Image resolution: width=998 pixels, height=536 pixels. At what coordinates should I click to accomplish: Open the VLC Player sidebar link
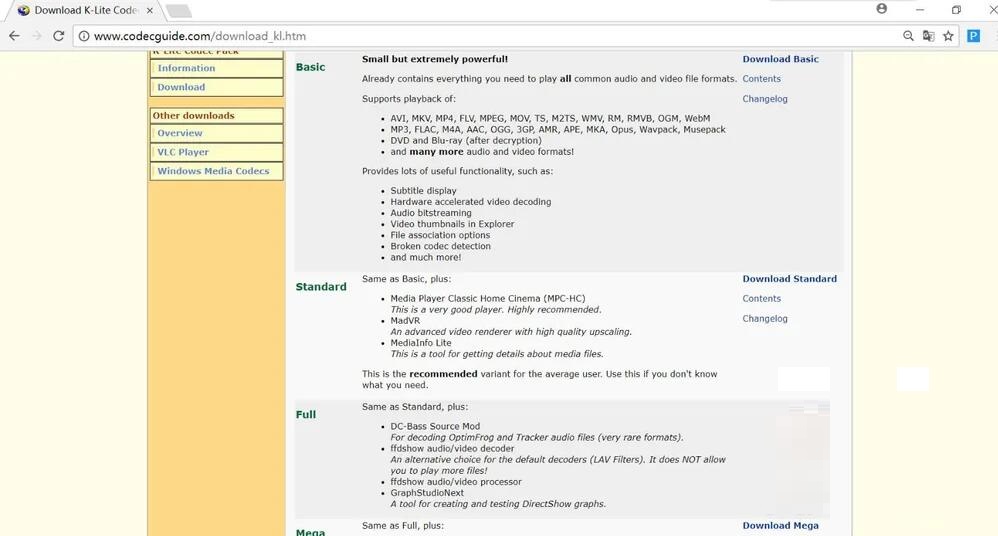click(x=183, y=152)
